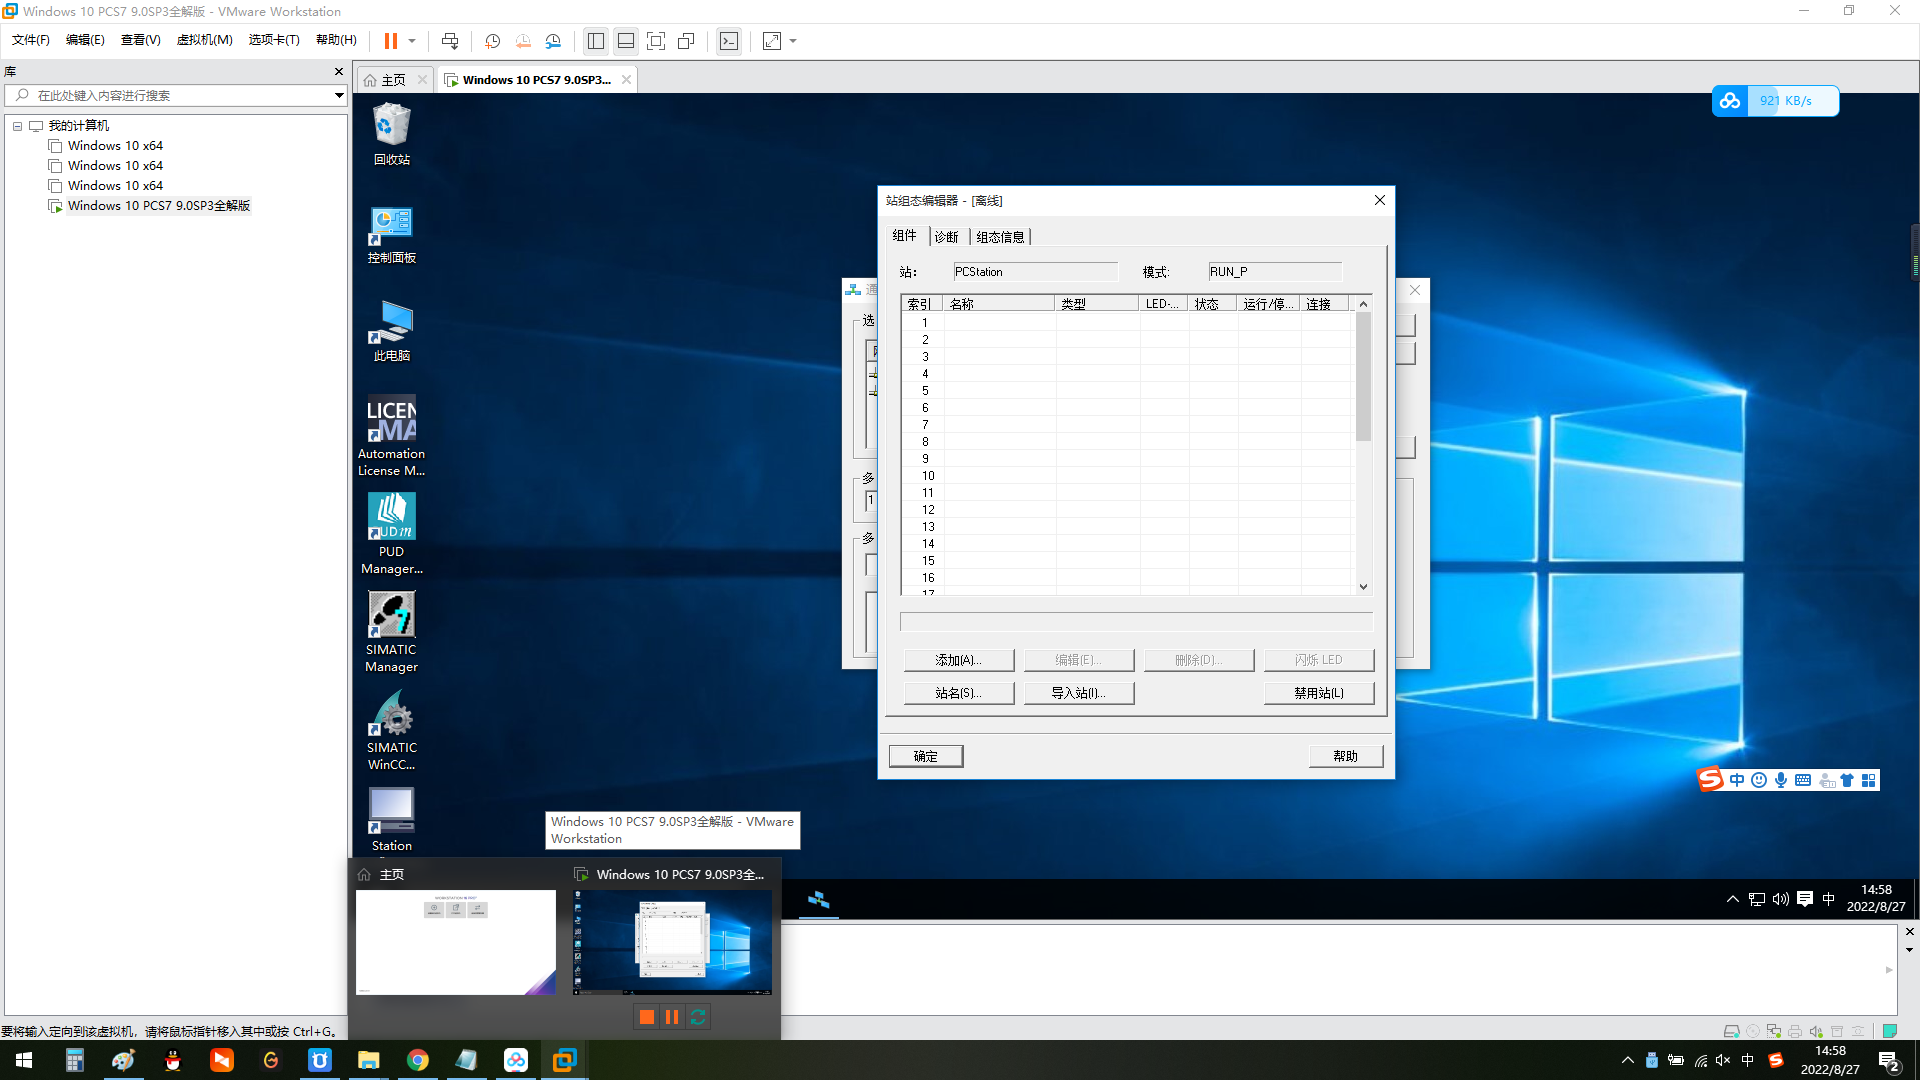Select the 组件 tab
This screenshot has height=1080, width=1920.
(x=904, y=236)
